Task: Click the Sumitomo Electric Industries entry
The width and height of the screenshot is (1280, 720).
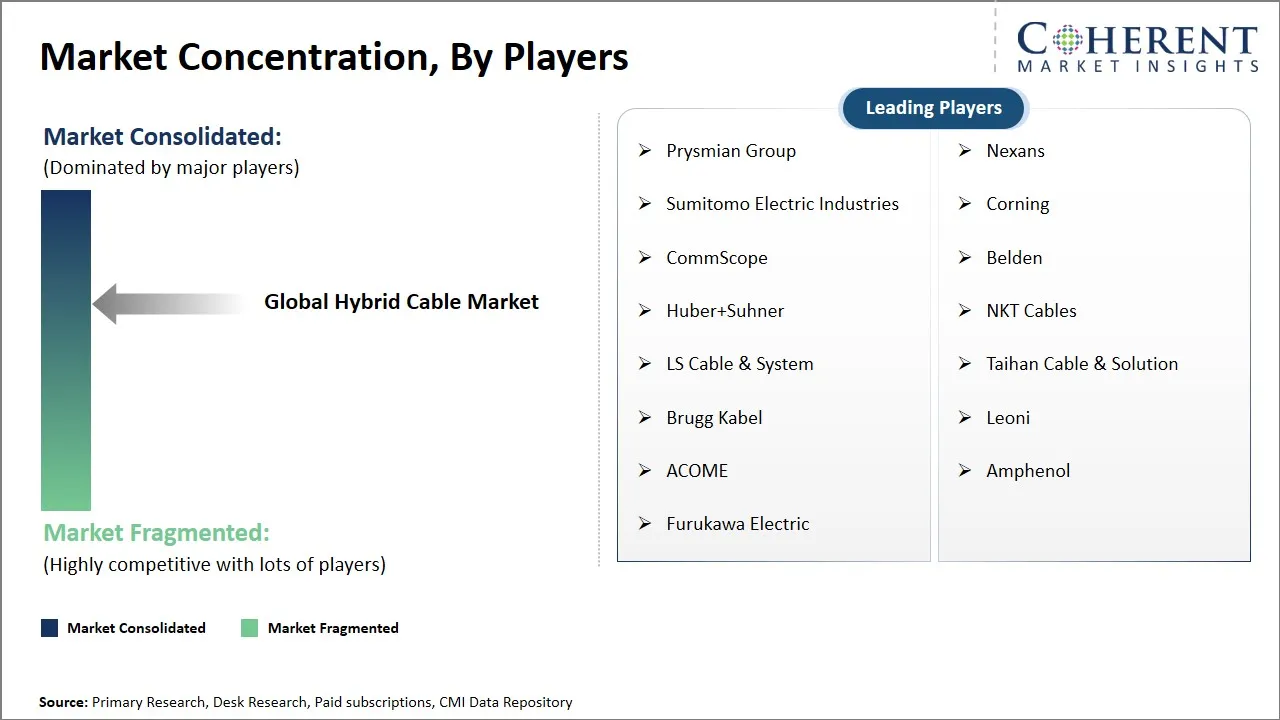Action: (782, 204)
